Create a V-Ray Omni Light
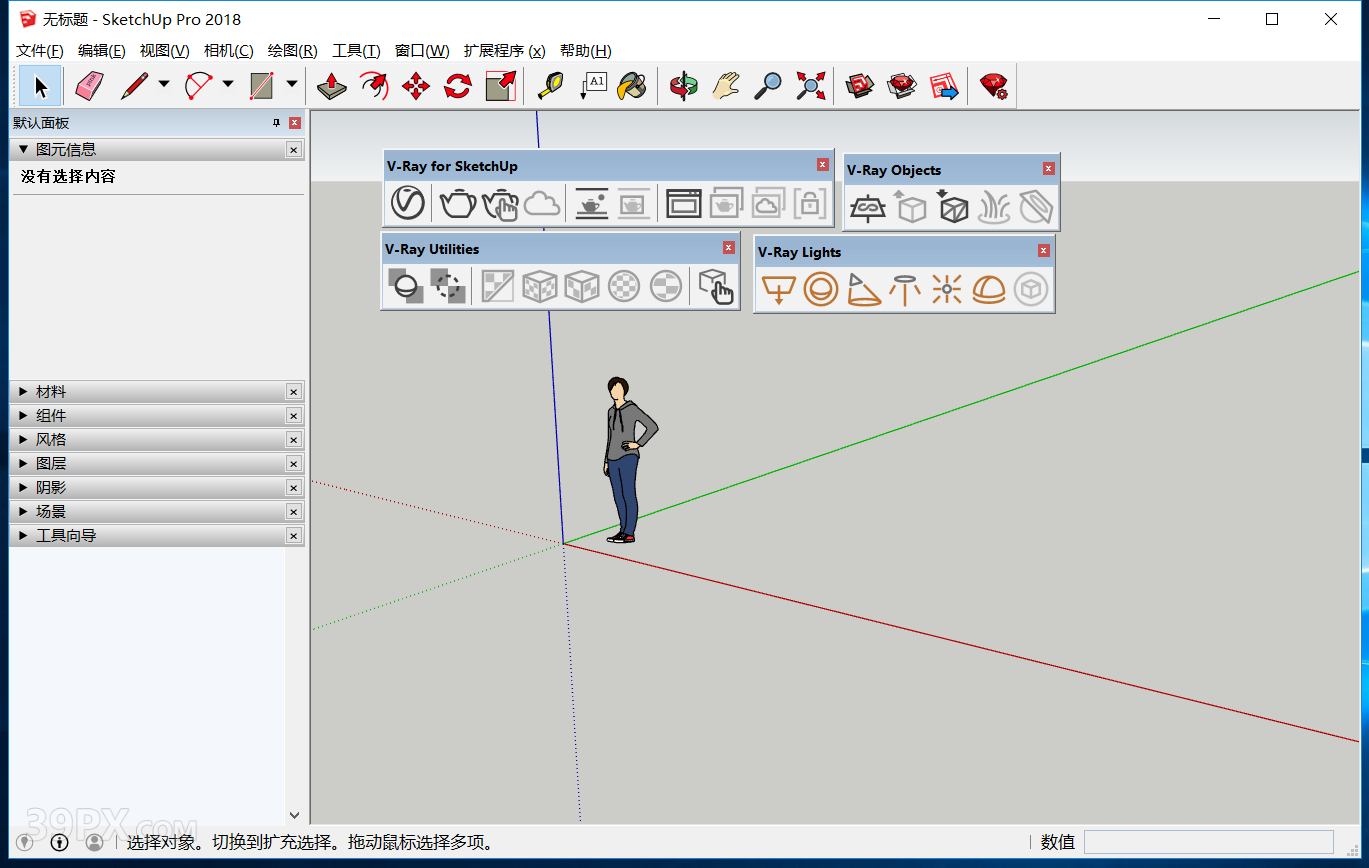Image resolution: width=1369 pixels, height=868 pixels. click(947, 289)
